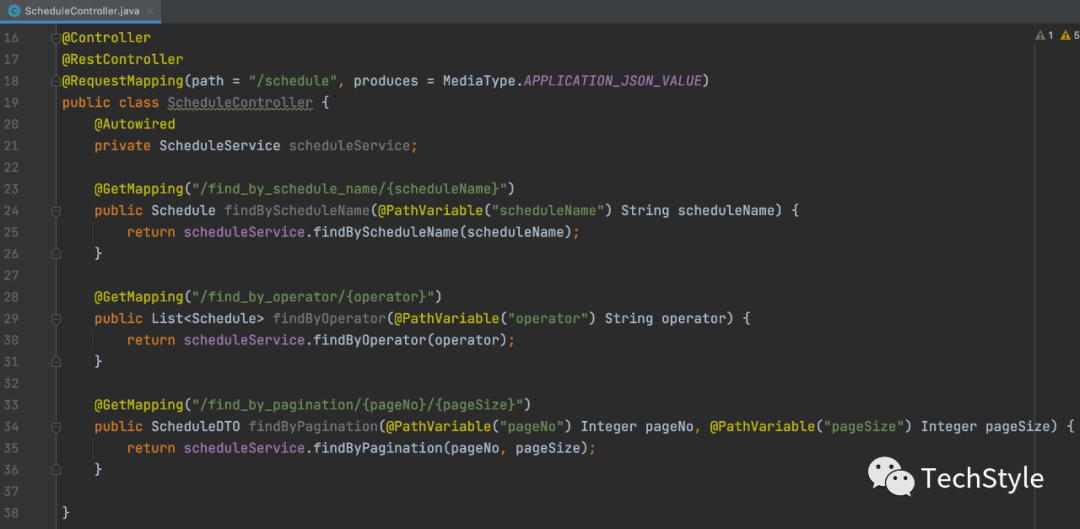Fold findByOperator method at line 29
1080x529 pixels.
tap(56, 318)
